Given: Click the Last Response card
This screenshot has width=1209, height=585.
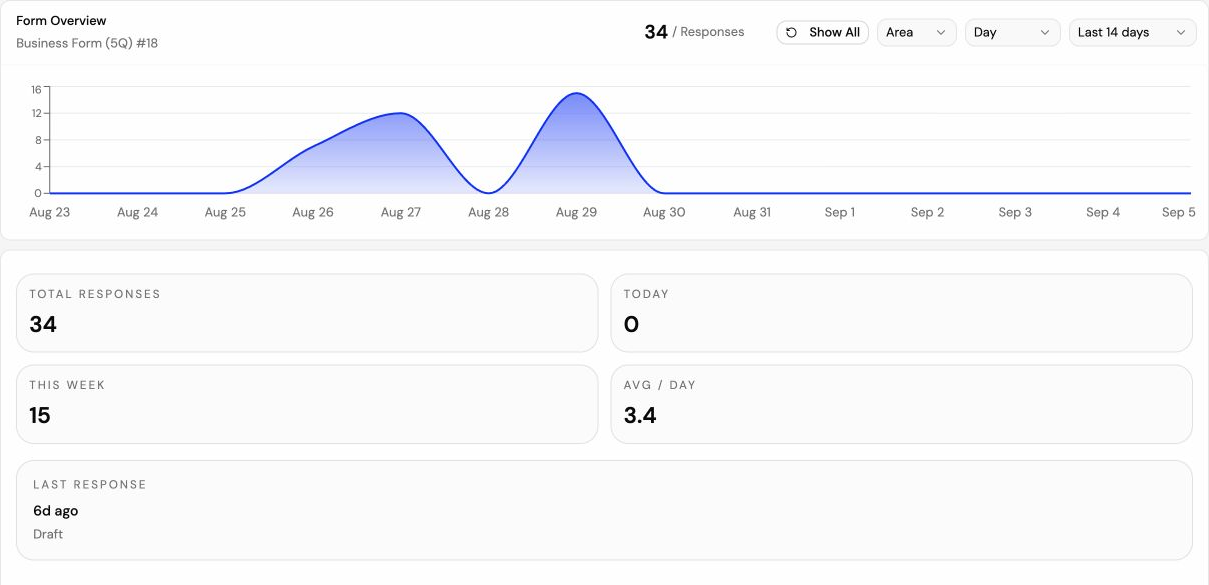Looking at the screenshot, I should [x=604, y=510].
